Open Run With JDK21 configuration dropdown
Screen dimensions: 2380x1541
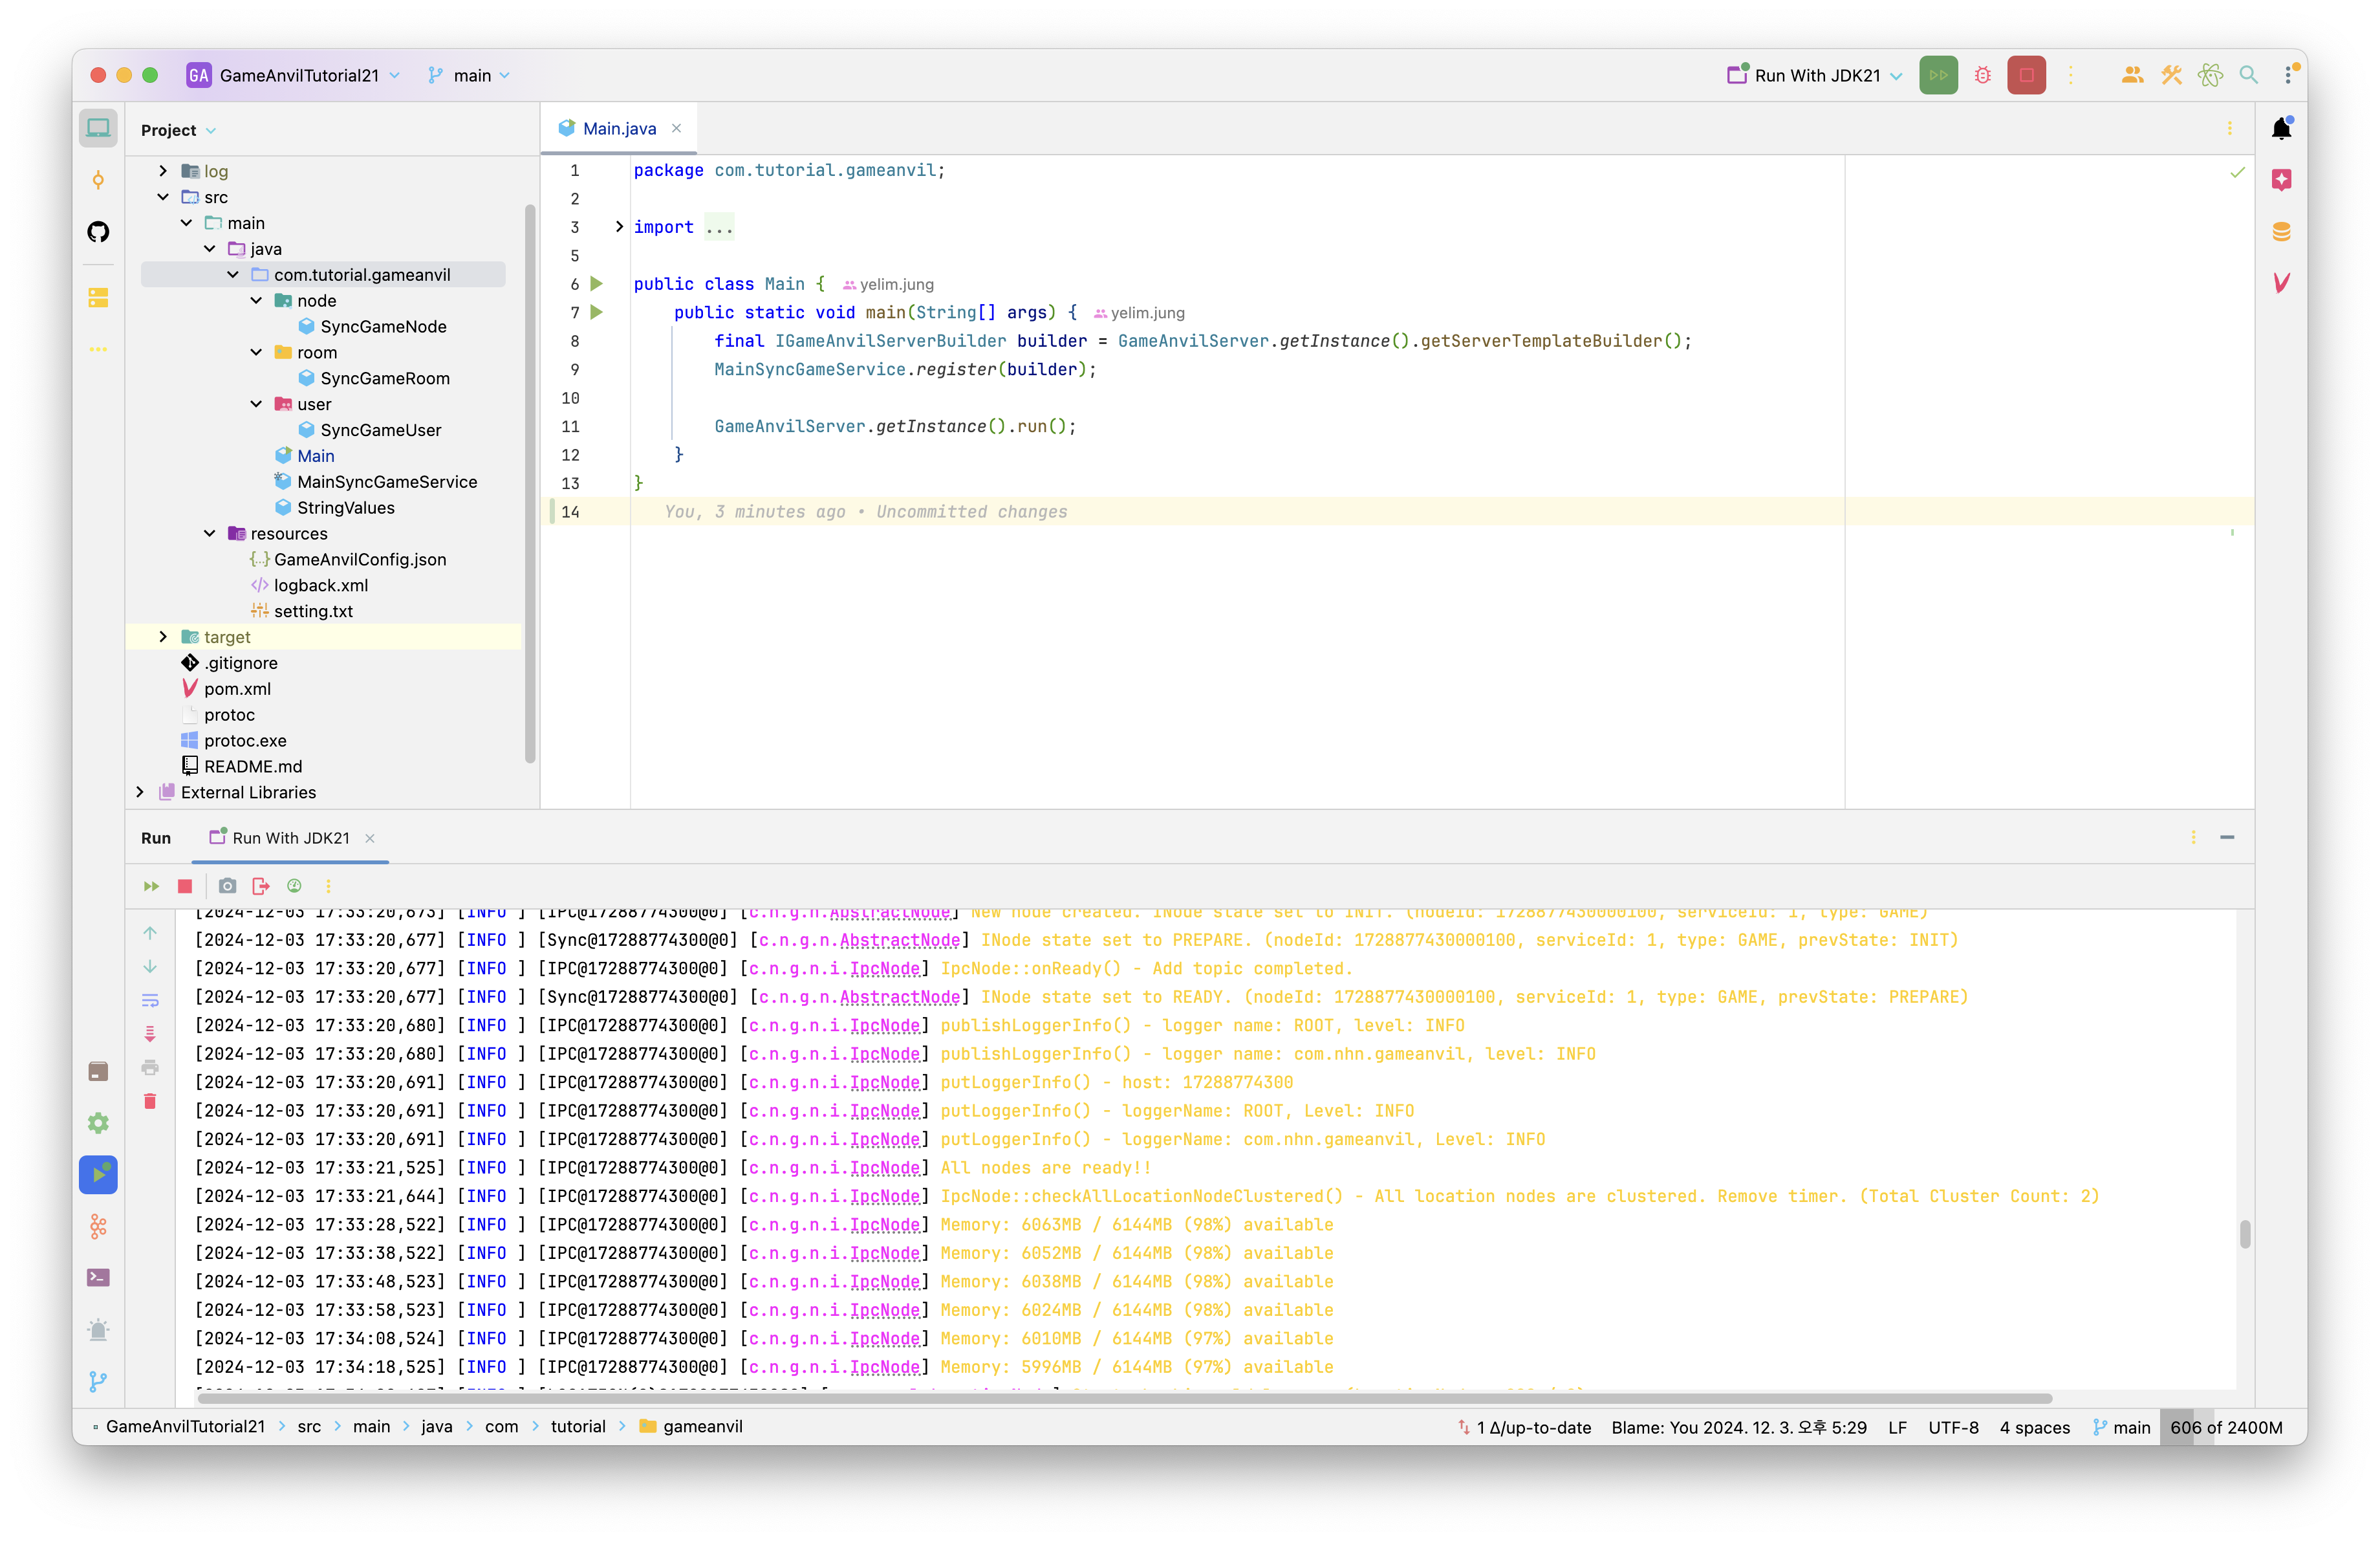1814,75
